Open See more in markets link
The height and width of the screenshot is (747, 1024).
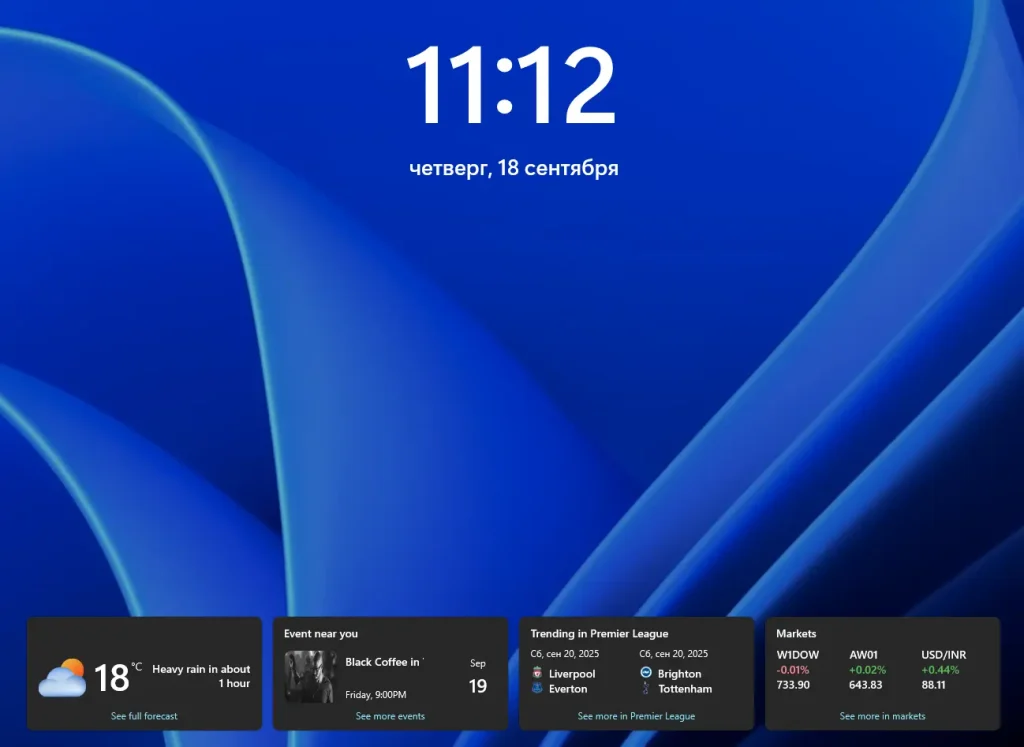[x=882, y=716]
